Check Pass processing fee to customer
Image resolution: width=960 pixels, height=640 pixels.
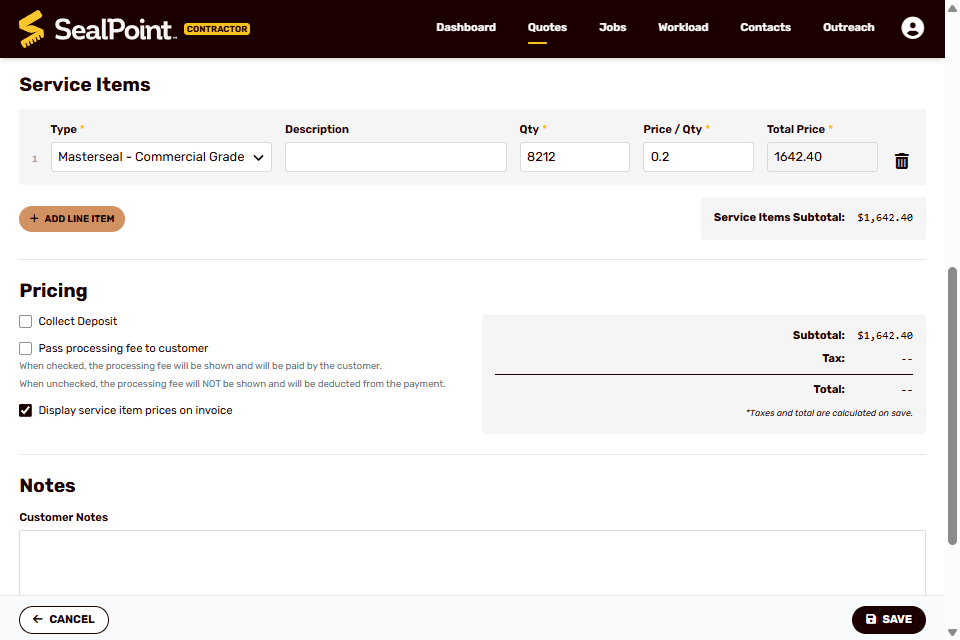[25, 348]
